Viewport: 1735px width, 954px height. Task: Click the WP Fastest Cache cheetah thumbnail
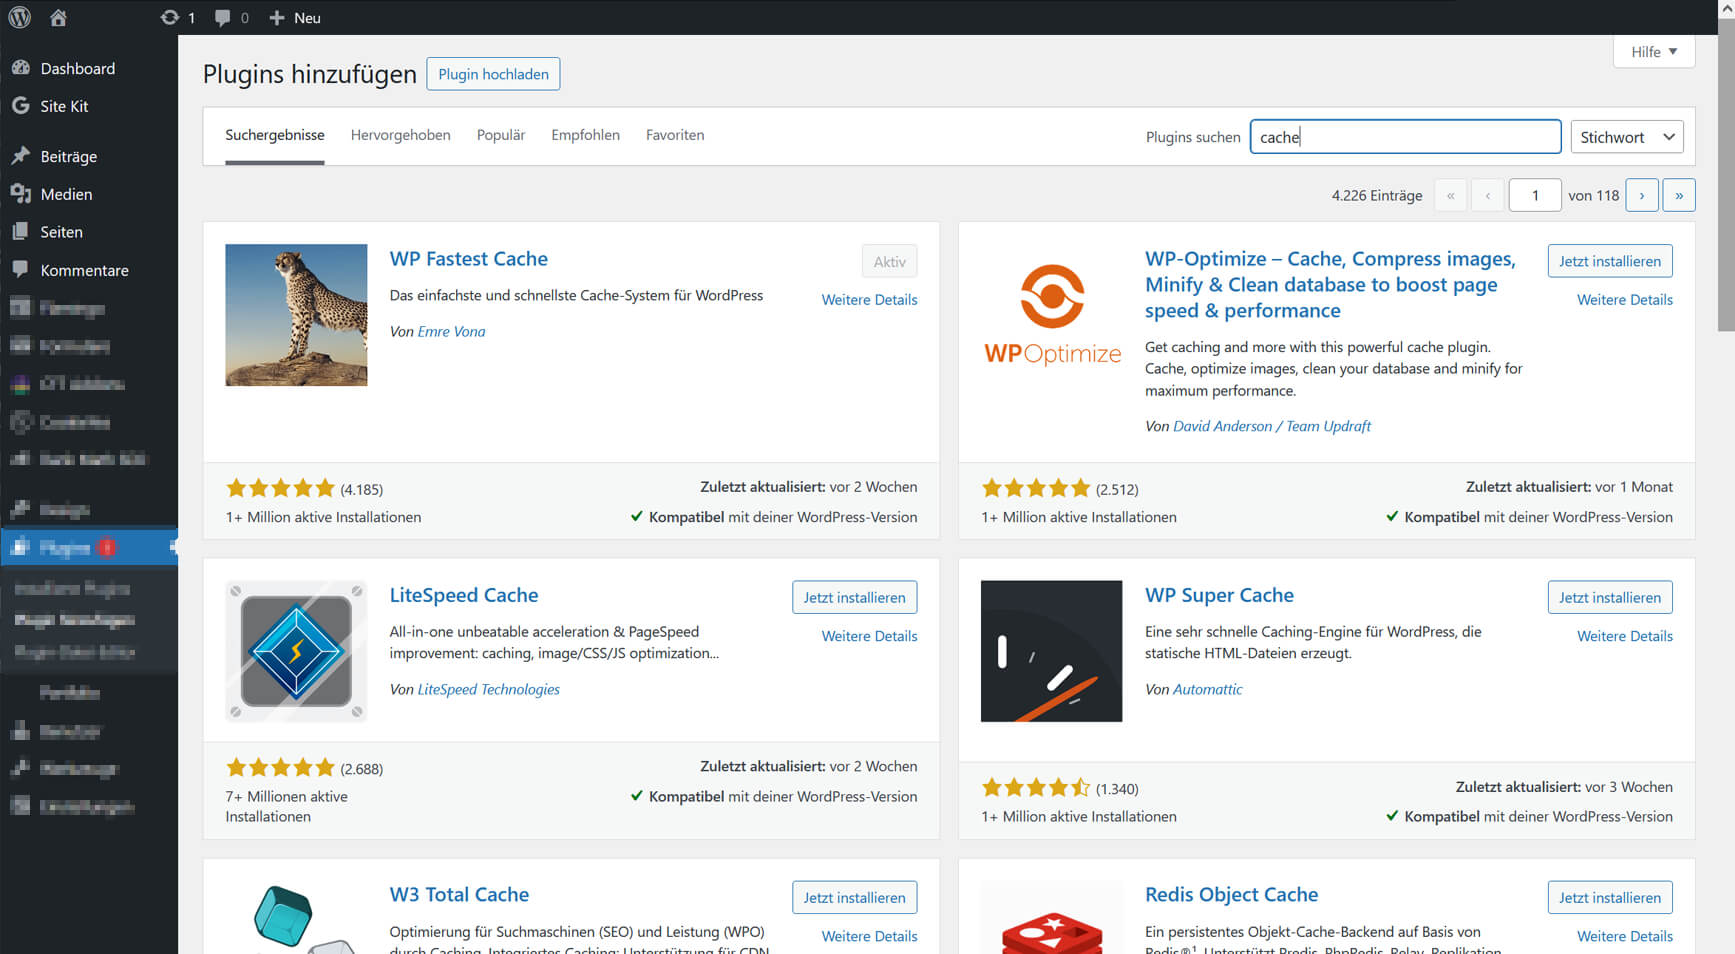pyautogui.click(x=296, y=315)
